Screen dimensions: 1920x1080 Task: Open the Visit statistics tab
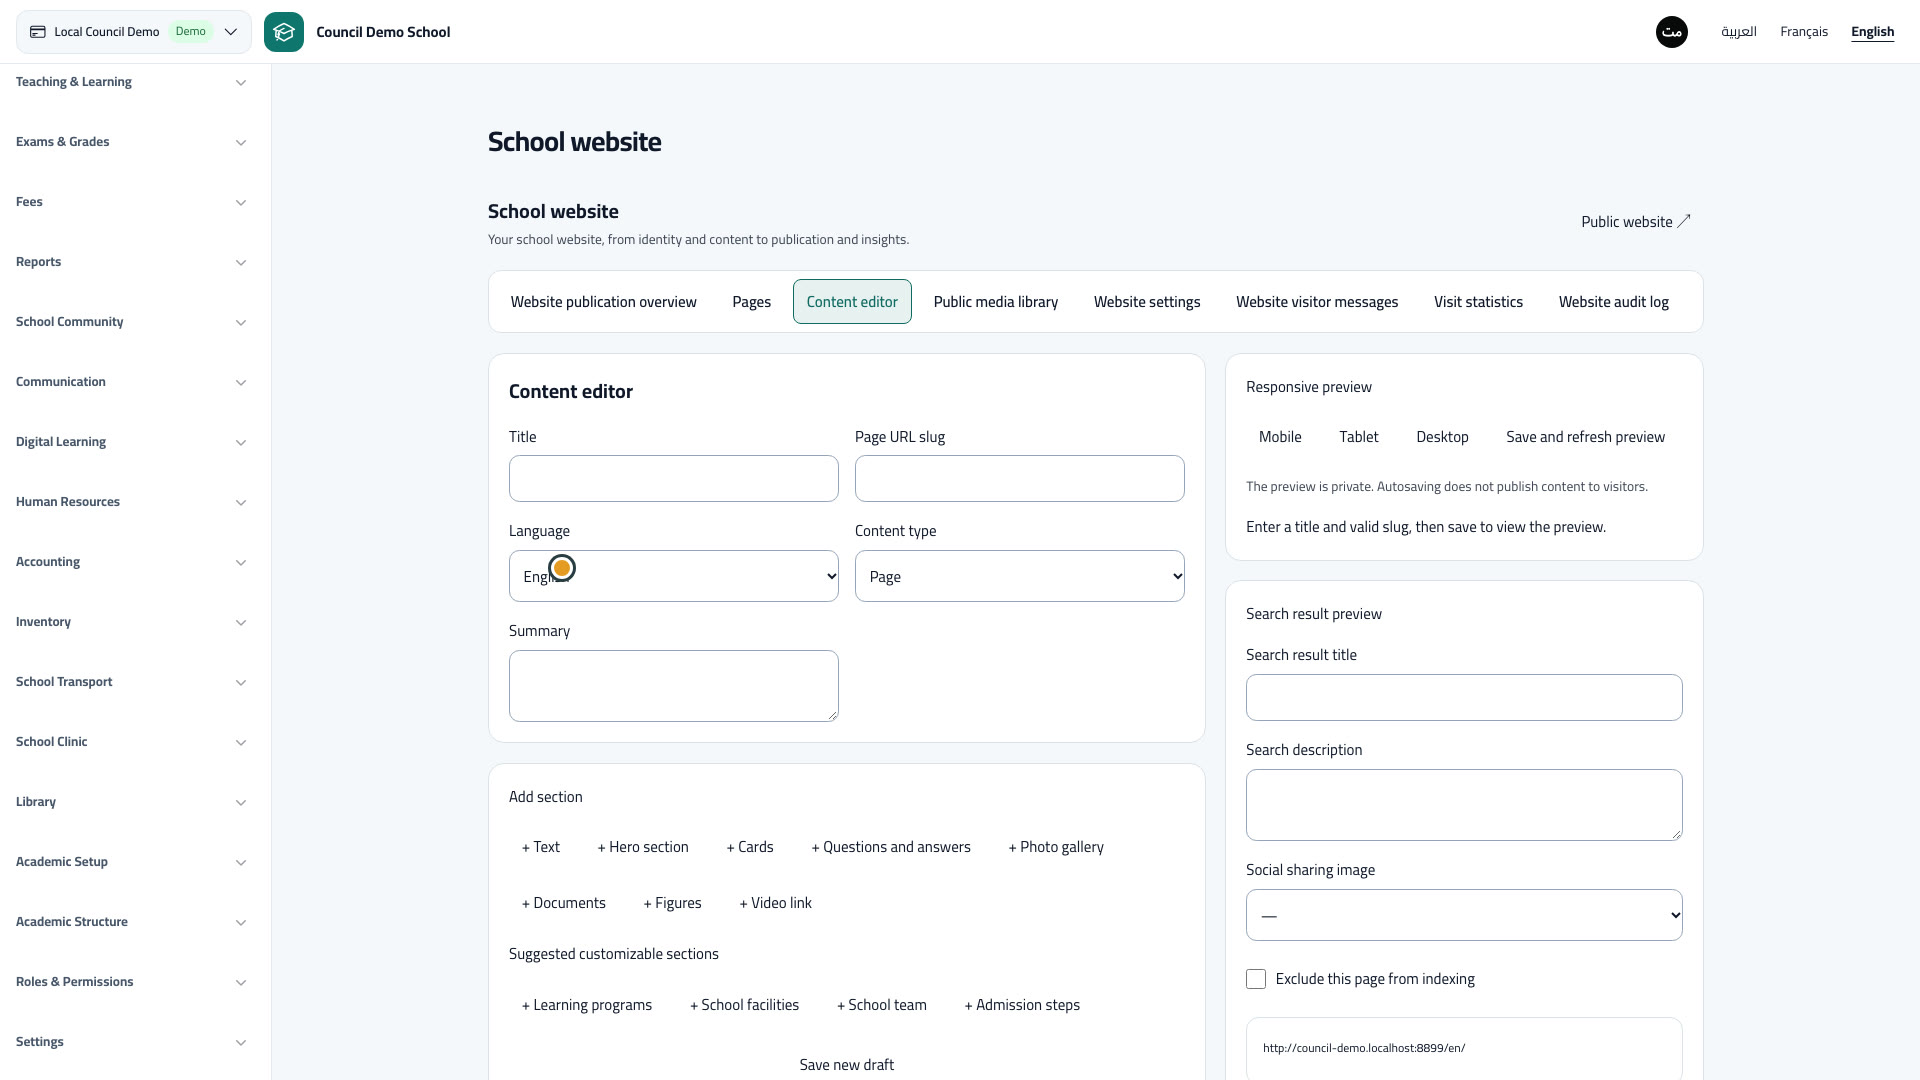pyautogui.click(x=1478, y=302)
